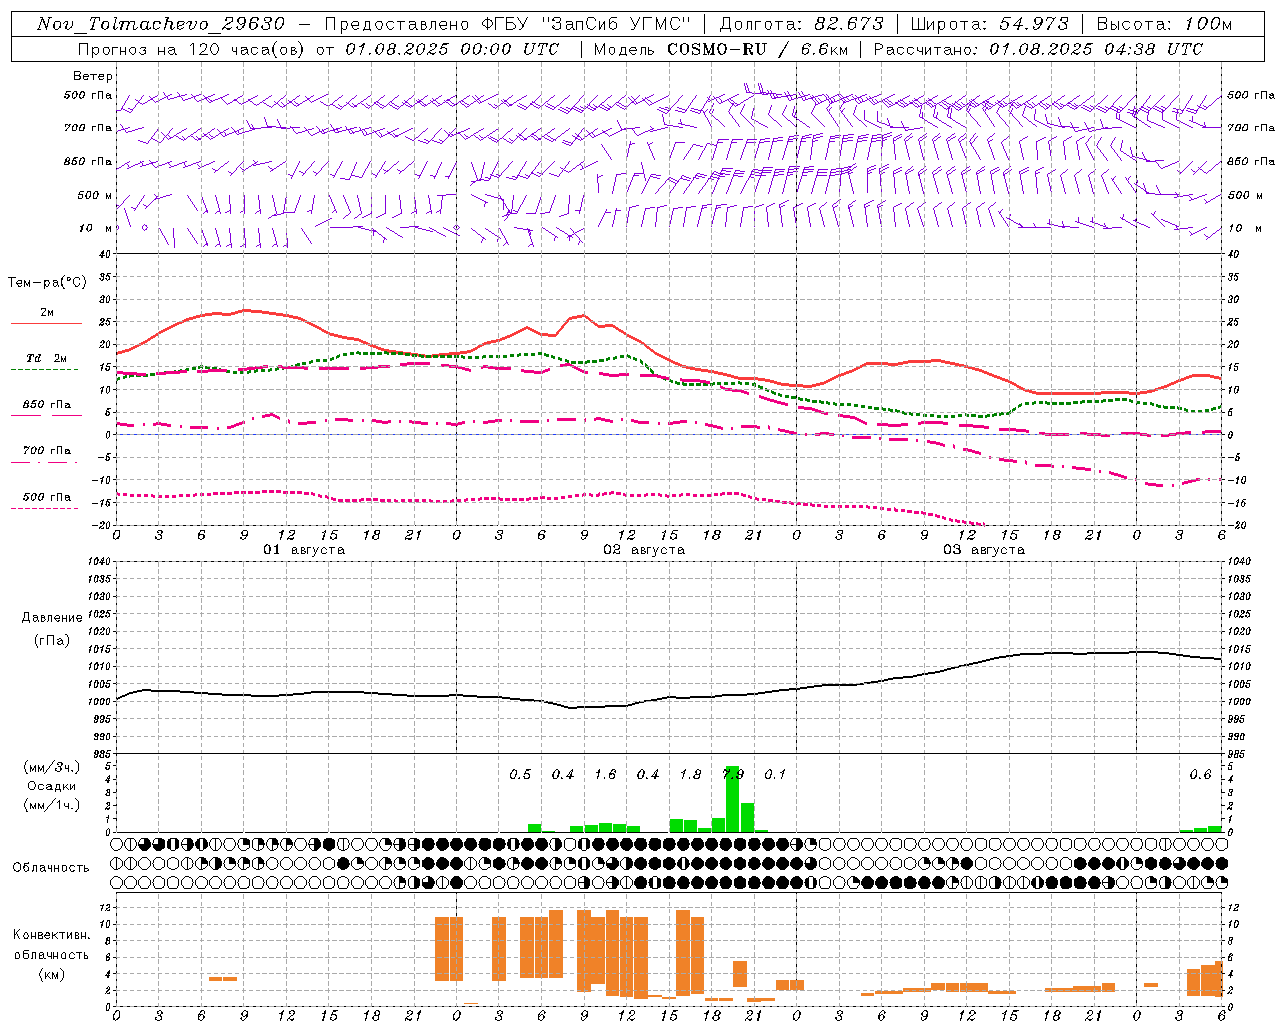Click the red 2м legend entry
1280x1024 pixels.
(x=46, y=315)
